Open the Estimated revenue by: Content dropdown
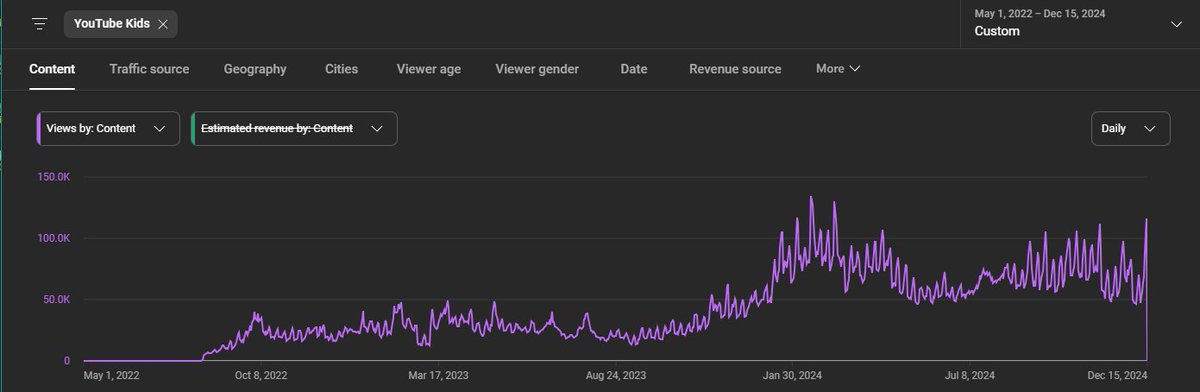1200x392 pixels. coord(294,128)
